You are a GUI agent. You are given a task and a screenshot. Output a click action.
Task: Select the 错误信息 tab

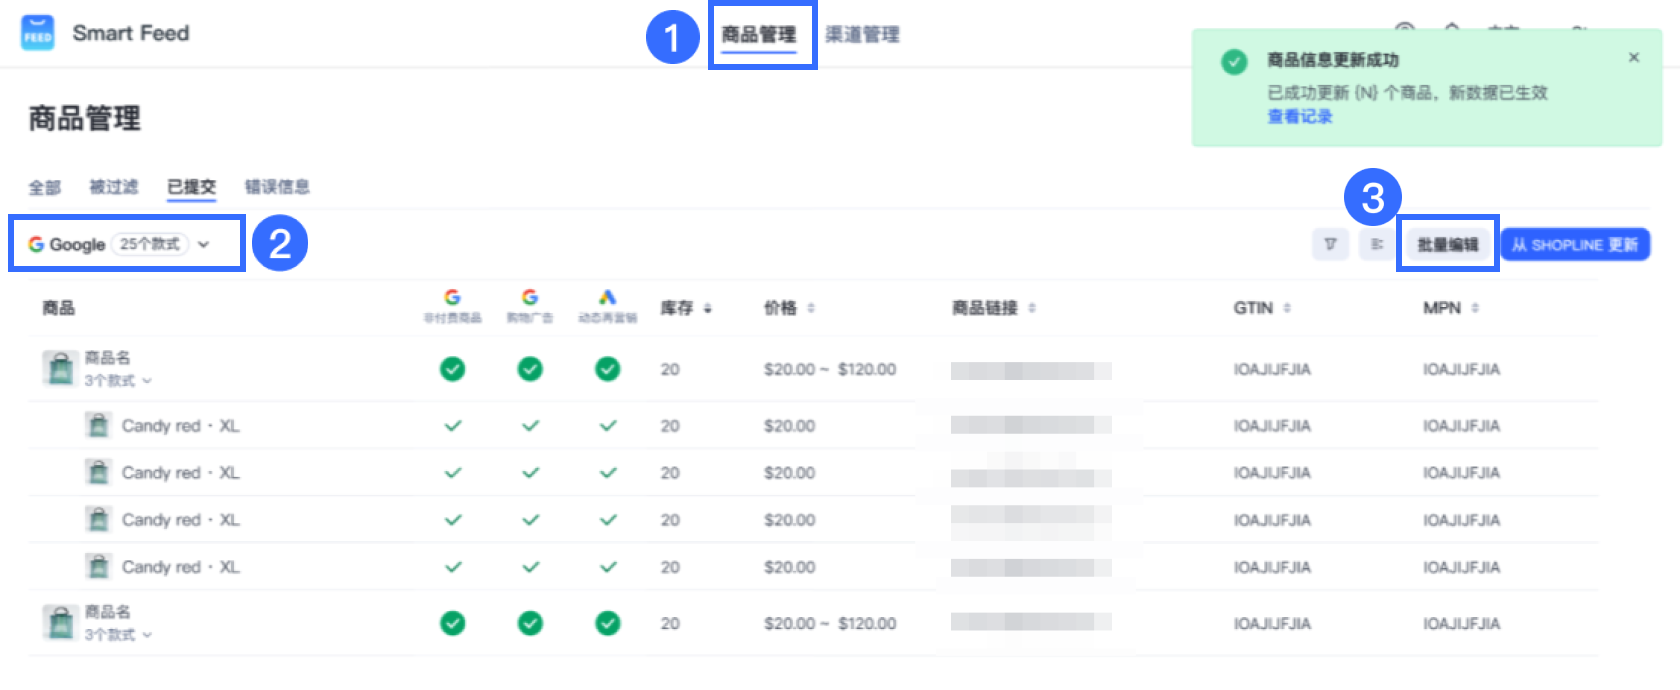(x=277, y=187)
